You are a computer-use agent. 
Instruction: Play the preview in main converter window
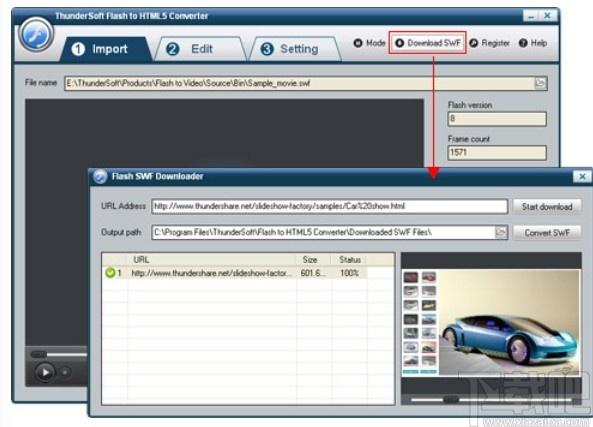pyautogui.click(x=45, y=373)
